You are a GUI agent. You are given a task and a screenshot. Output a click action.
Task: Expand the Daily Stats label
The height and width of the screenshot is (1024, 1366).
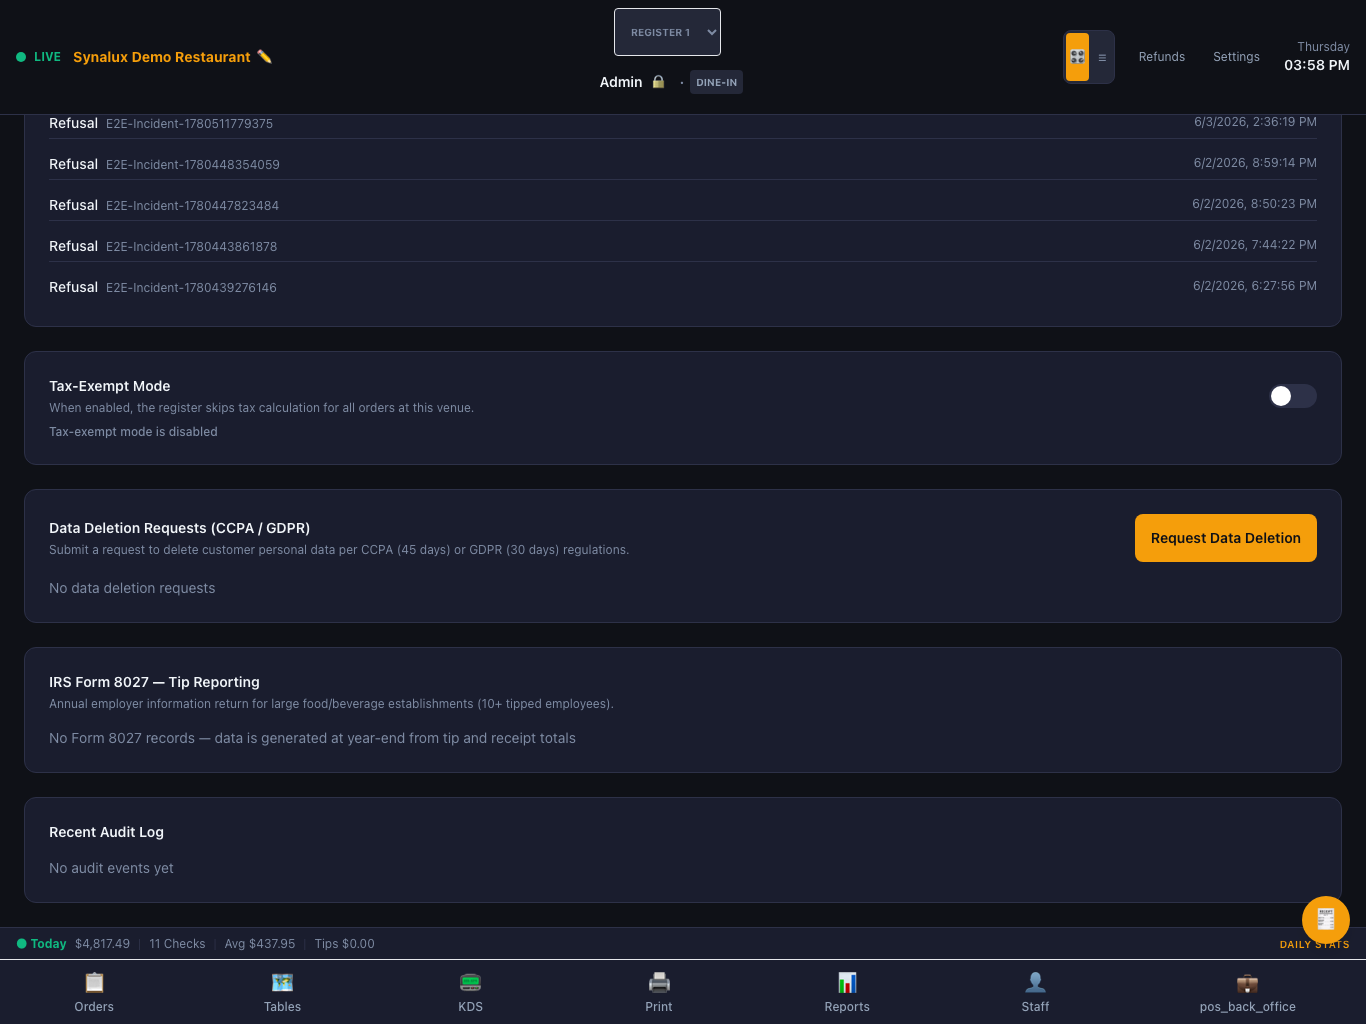pyautogui.click(x=1314, y=944)
